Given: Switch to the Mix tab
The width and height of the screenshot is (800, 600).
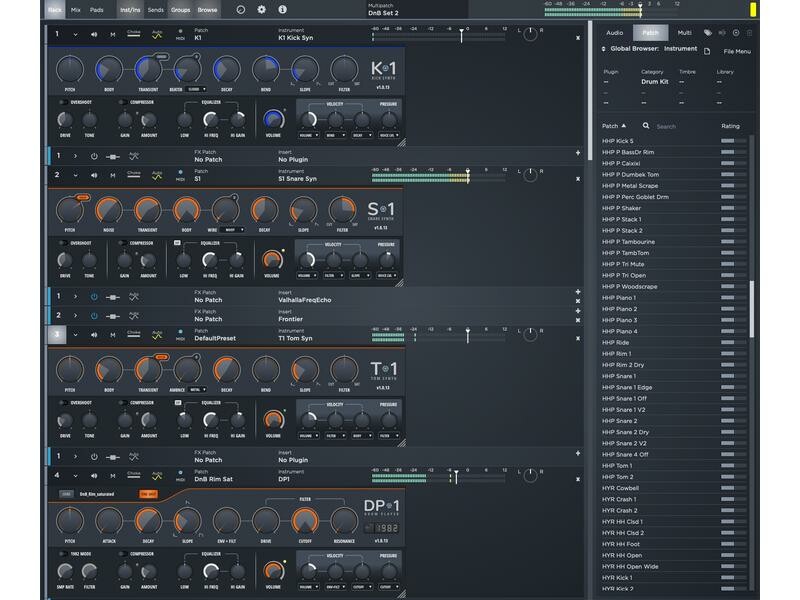Looking at the screenshot, I should point(75,9).
